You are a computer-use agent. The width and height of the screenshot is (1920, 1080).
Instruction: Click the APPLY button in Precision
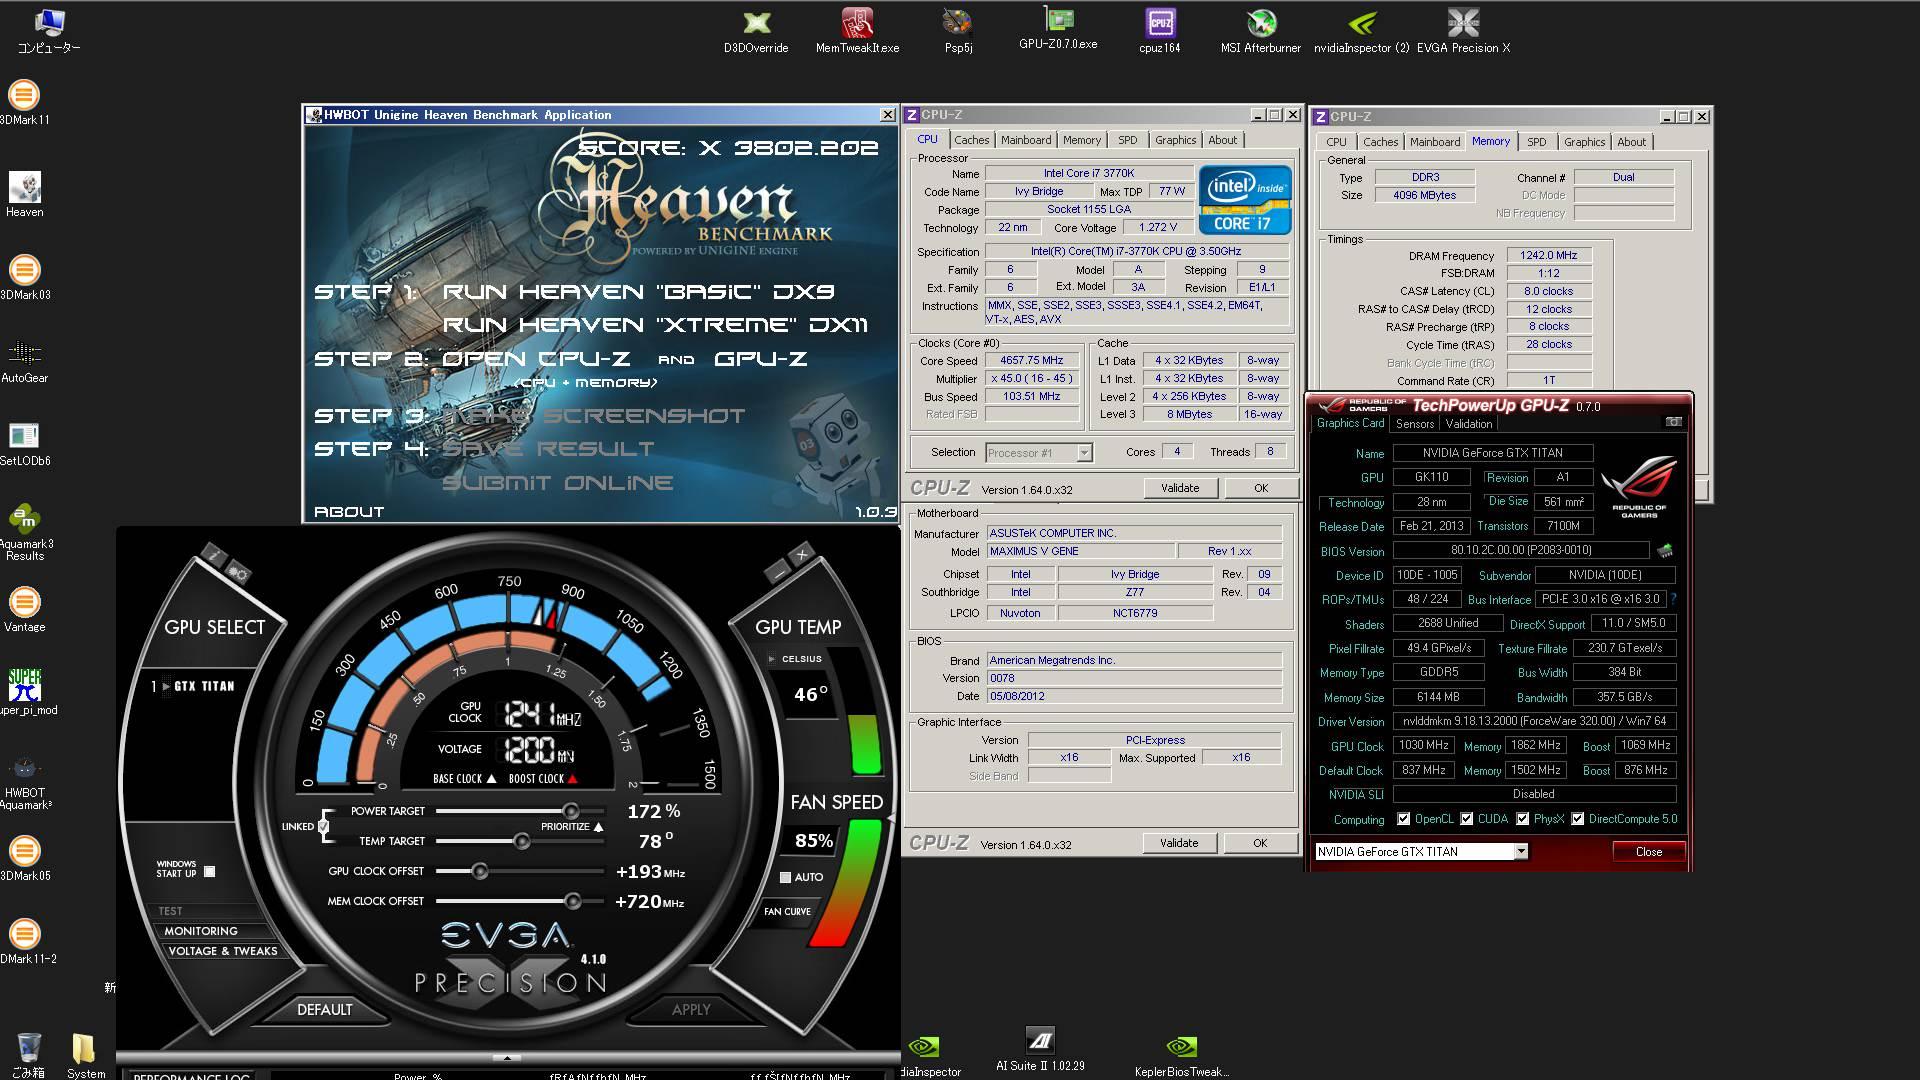(691, 1009)
